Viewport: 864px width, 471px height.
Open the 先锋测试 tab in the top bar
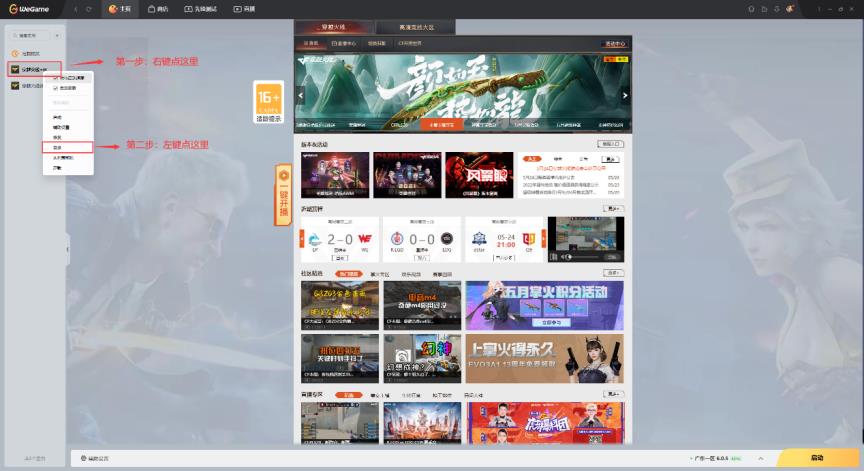tap(200, 9)
